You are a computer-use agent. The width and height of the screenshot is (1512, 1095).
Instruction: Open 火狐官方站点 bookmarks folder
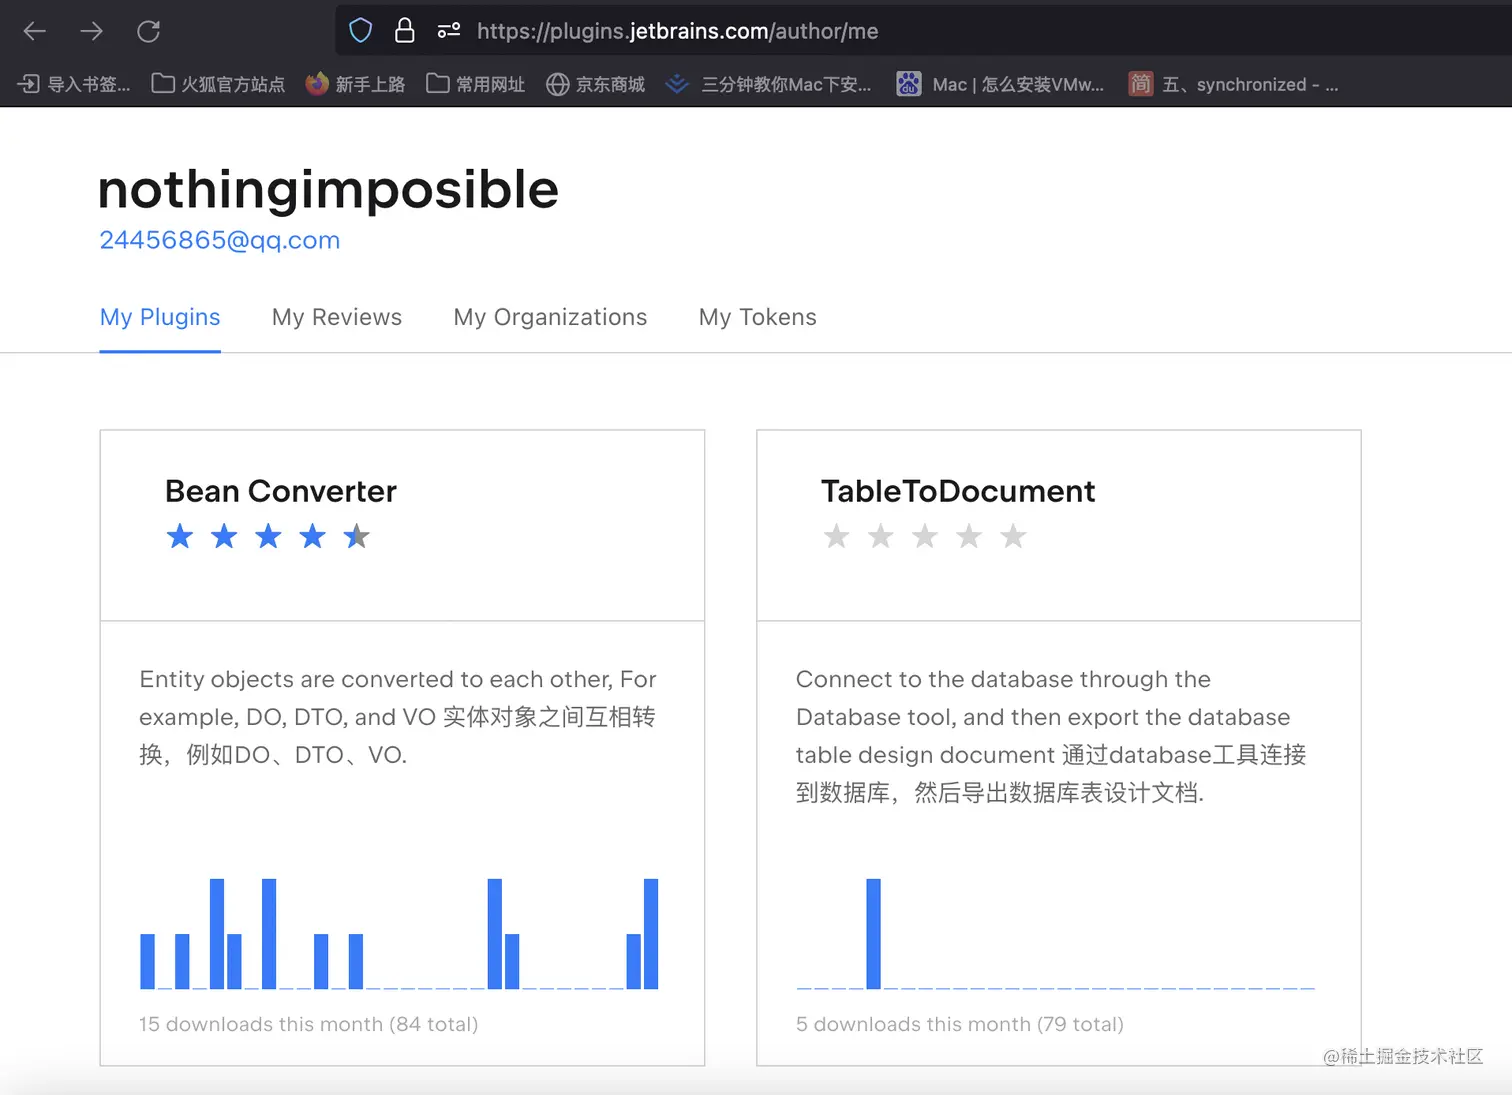(x=218, y=84)
